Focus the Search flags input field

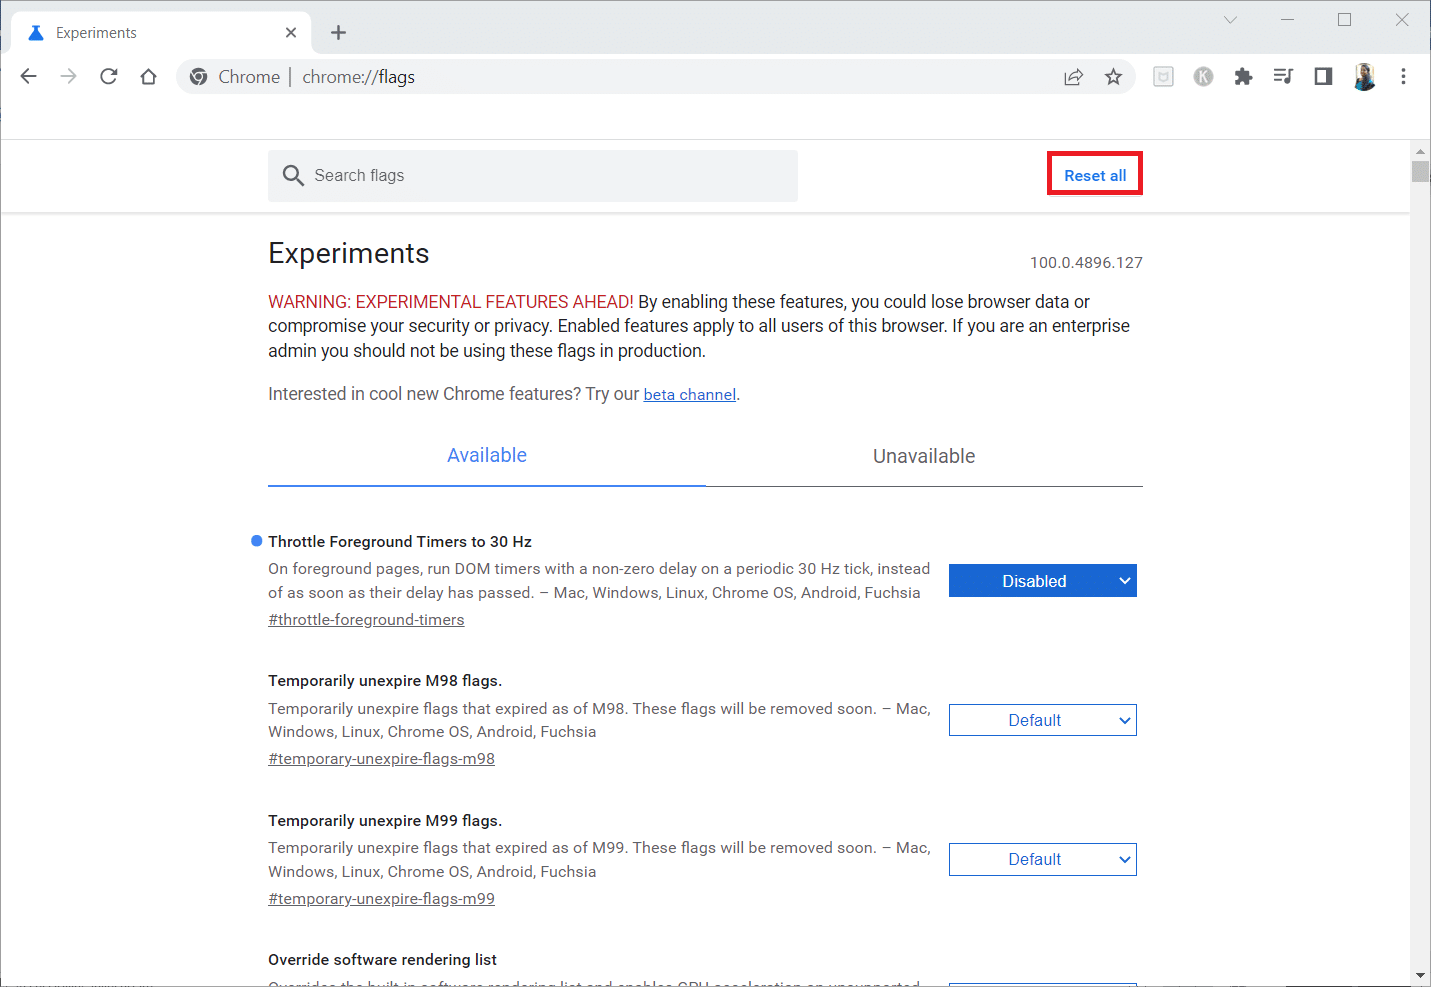(533, 176)
